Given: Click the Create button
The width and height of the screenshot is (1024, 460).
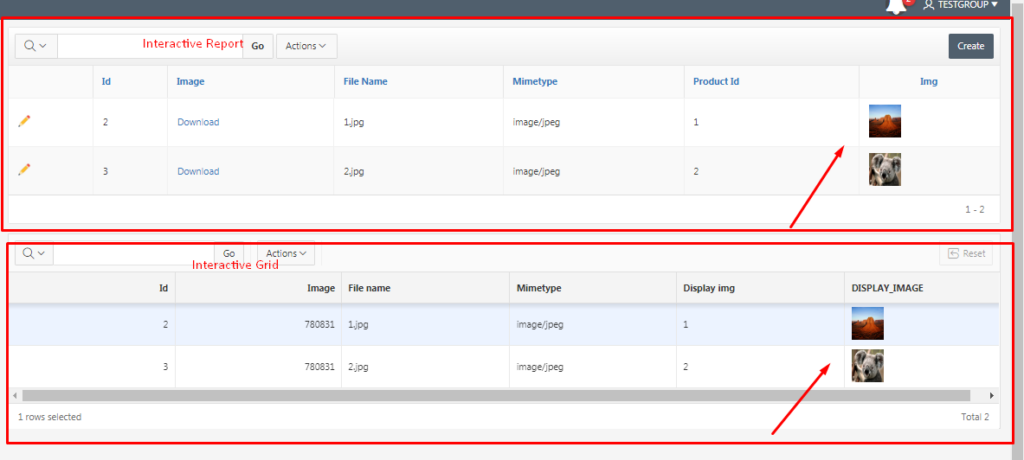Looking at the screenshot, I should [x=970, y=46].
